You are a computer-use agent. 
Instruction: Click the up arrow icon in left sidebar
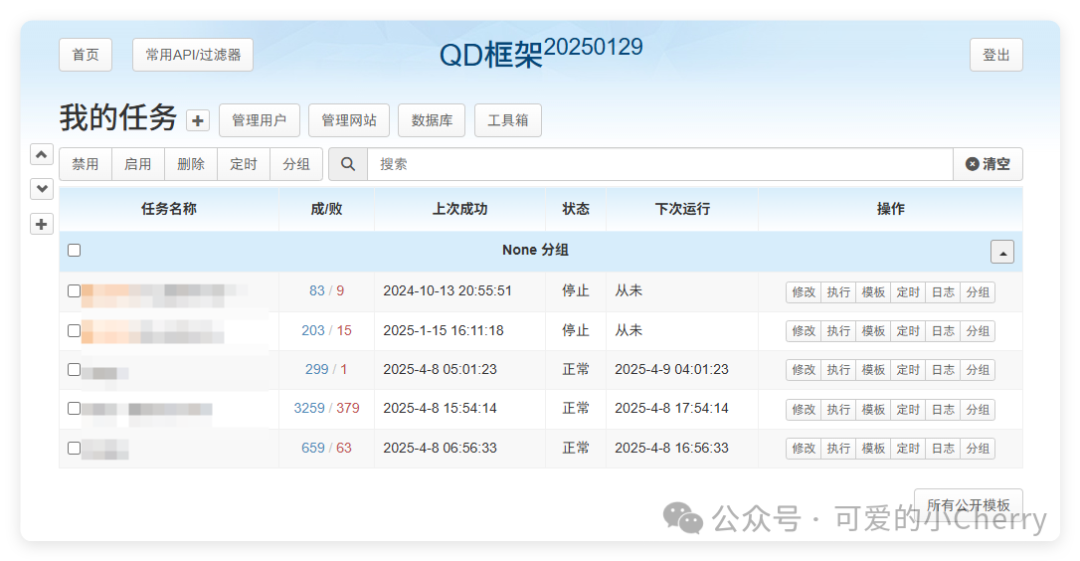41,154
